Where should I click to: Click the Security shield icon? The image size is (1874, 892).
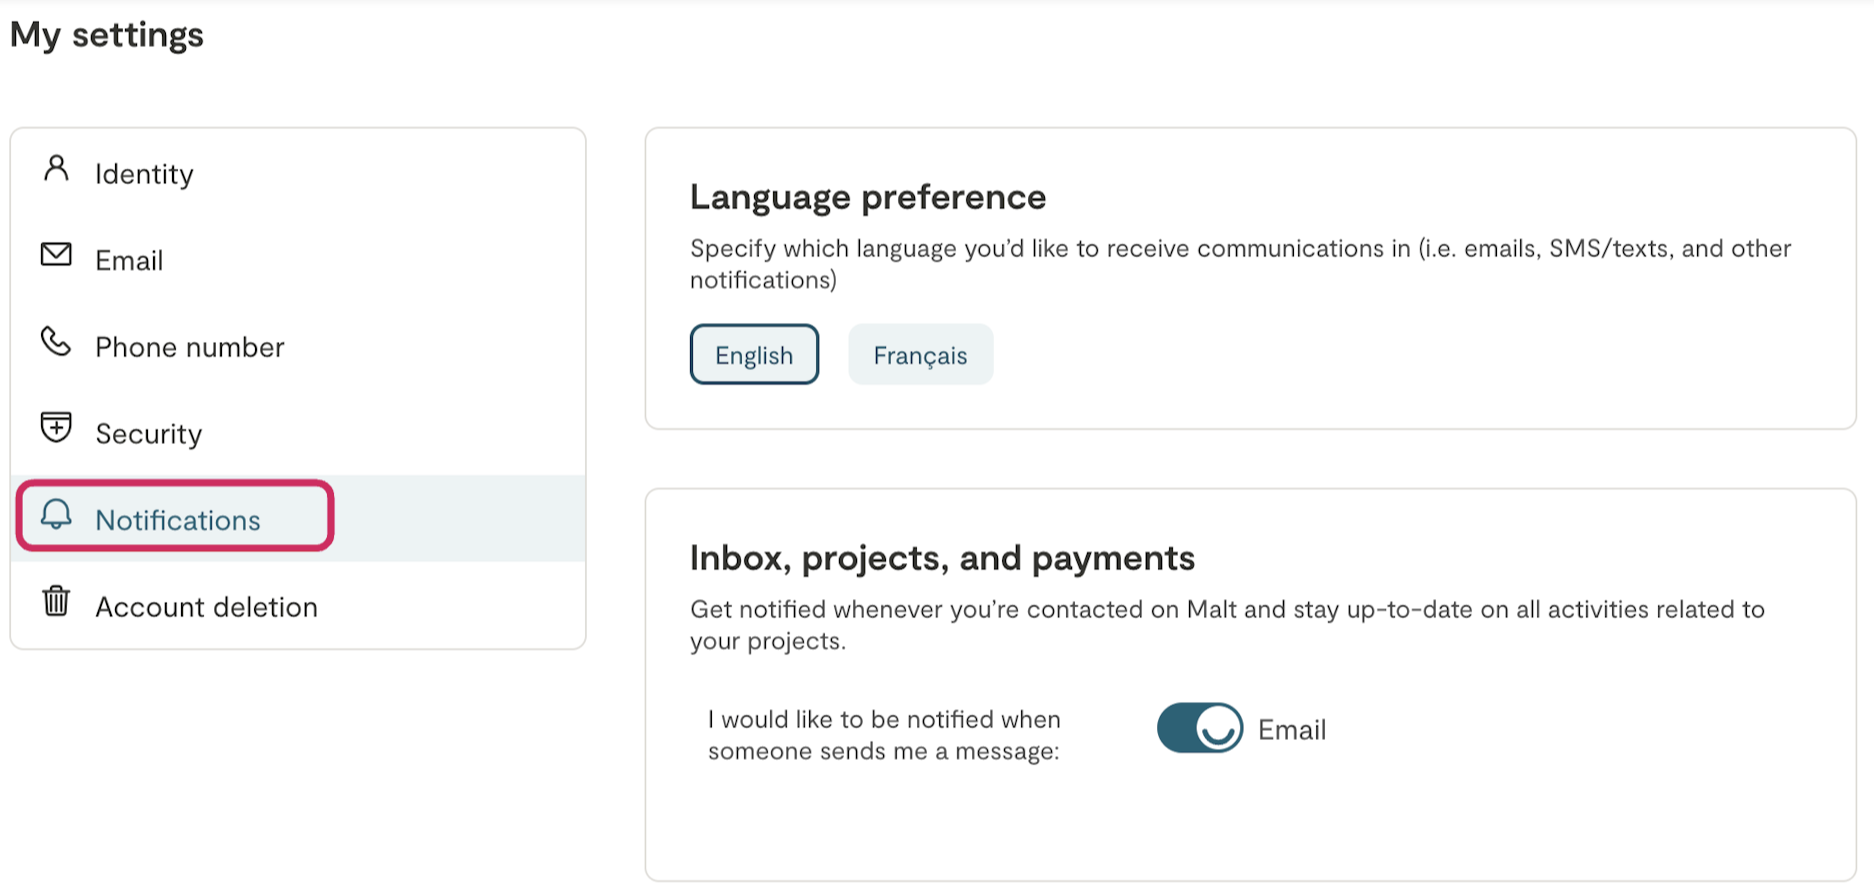point(56,428)
